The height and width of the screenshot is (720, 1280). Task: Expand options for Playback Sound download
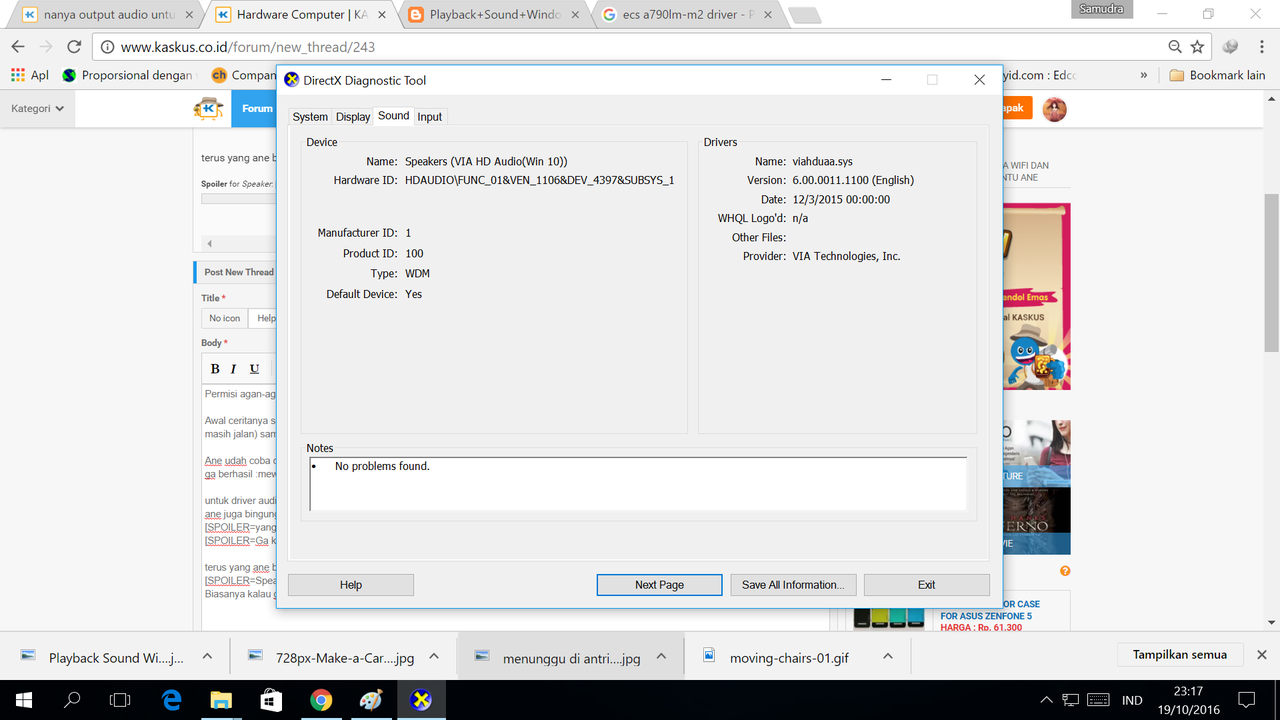point(207,657)
